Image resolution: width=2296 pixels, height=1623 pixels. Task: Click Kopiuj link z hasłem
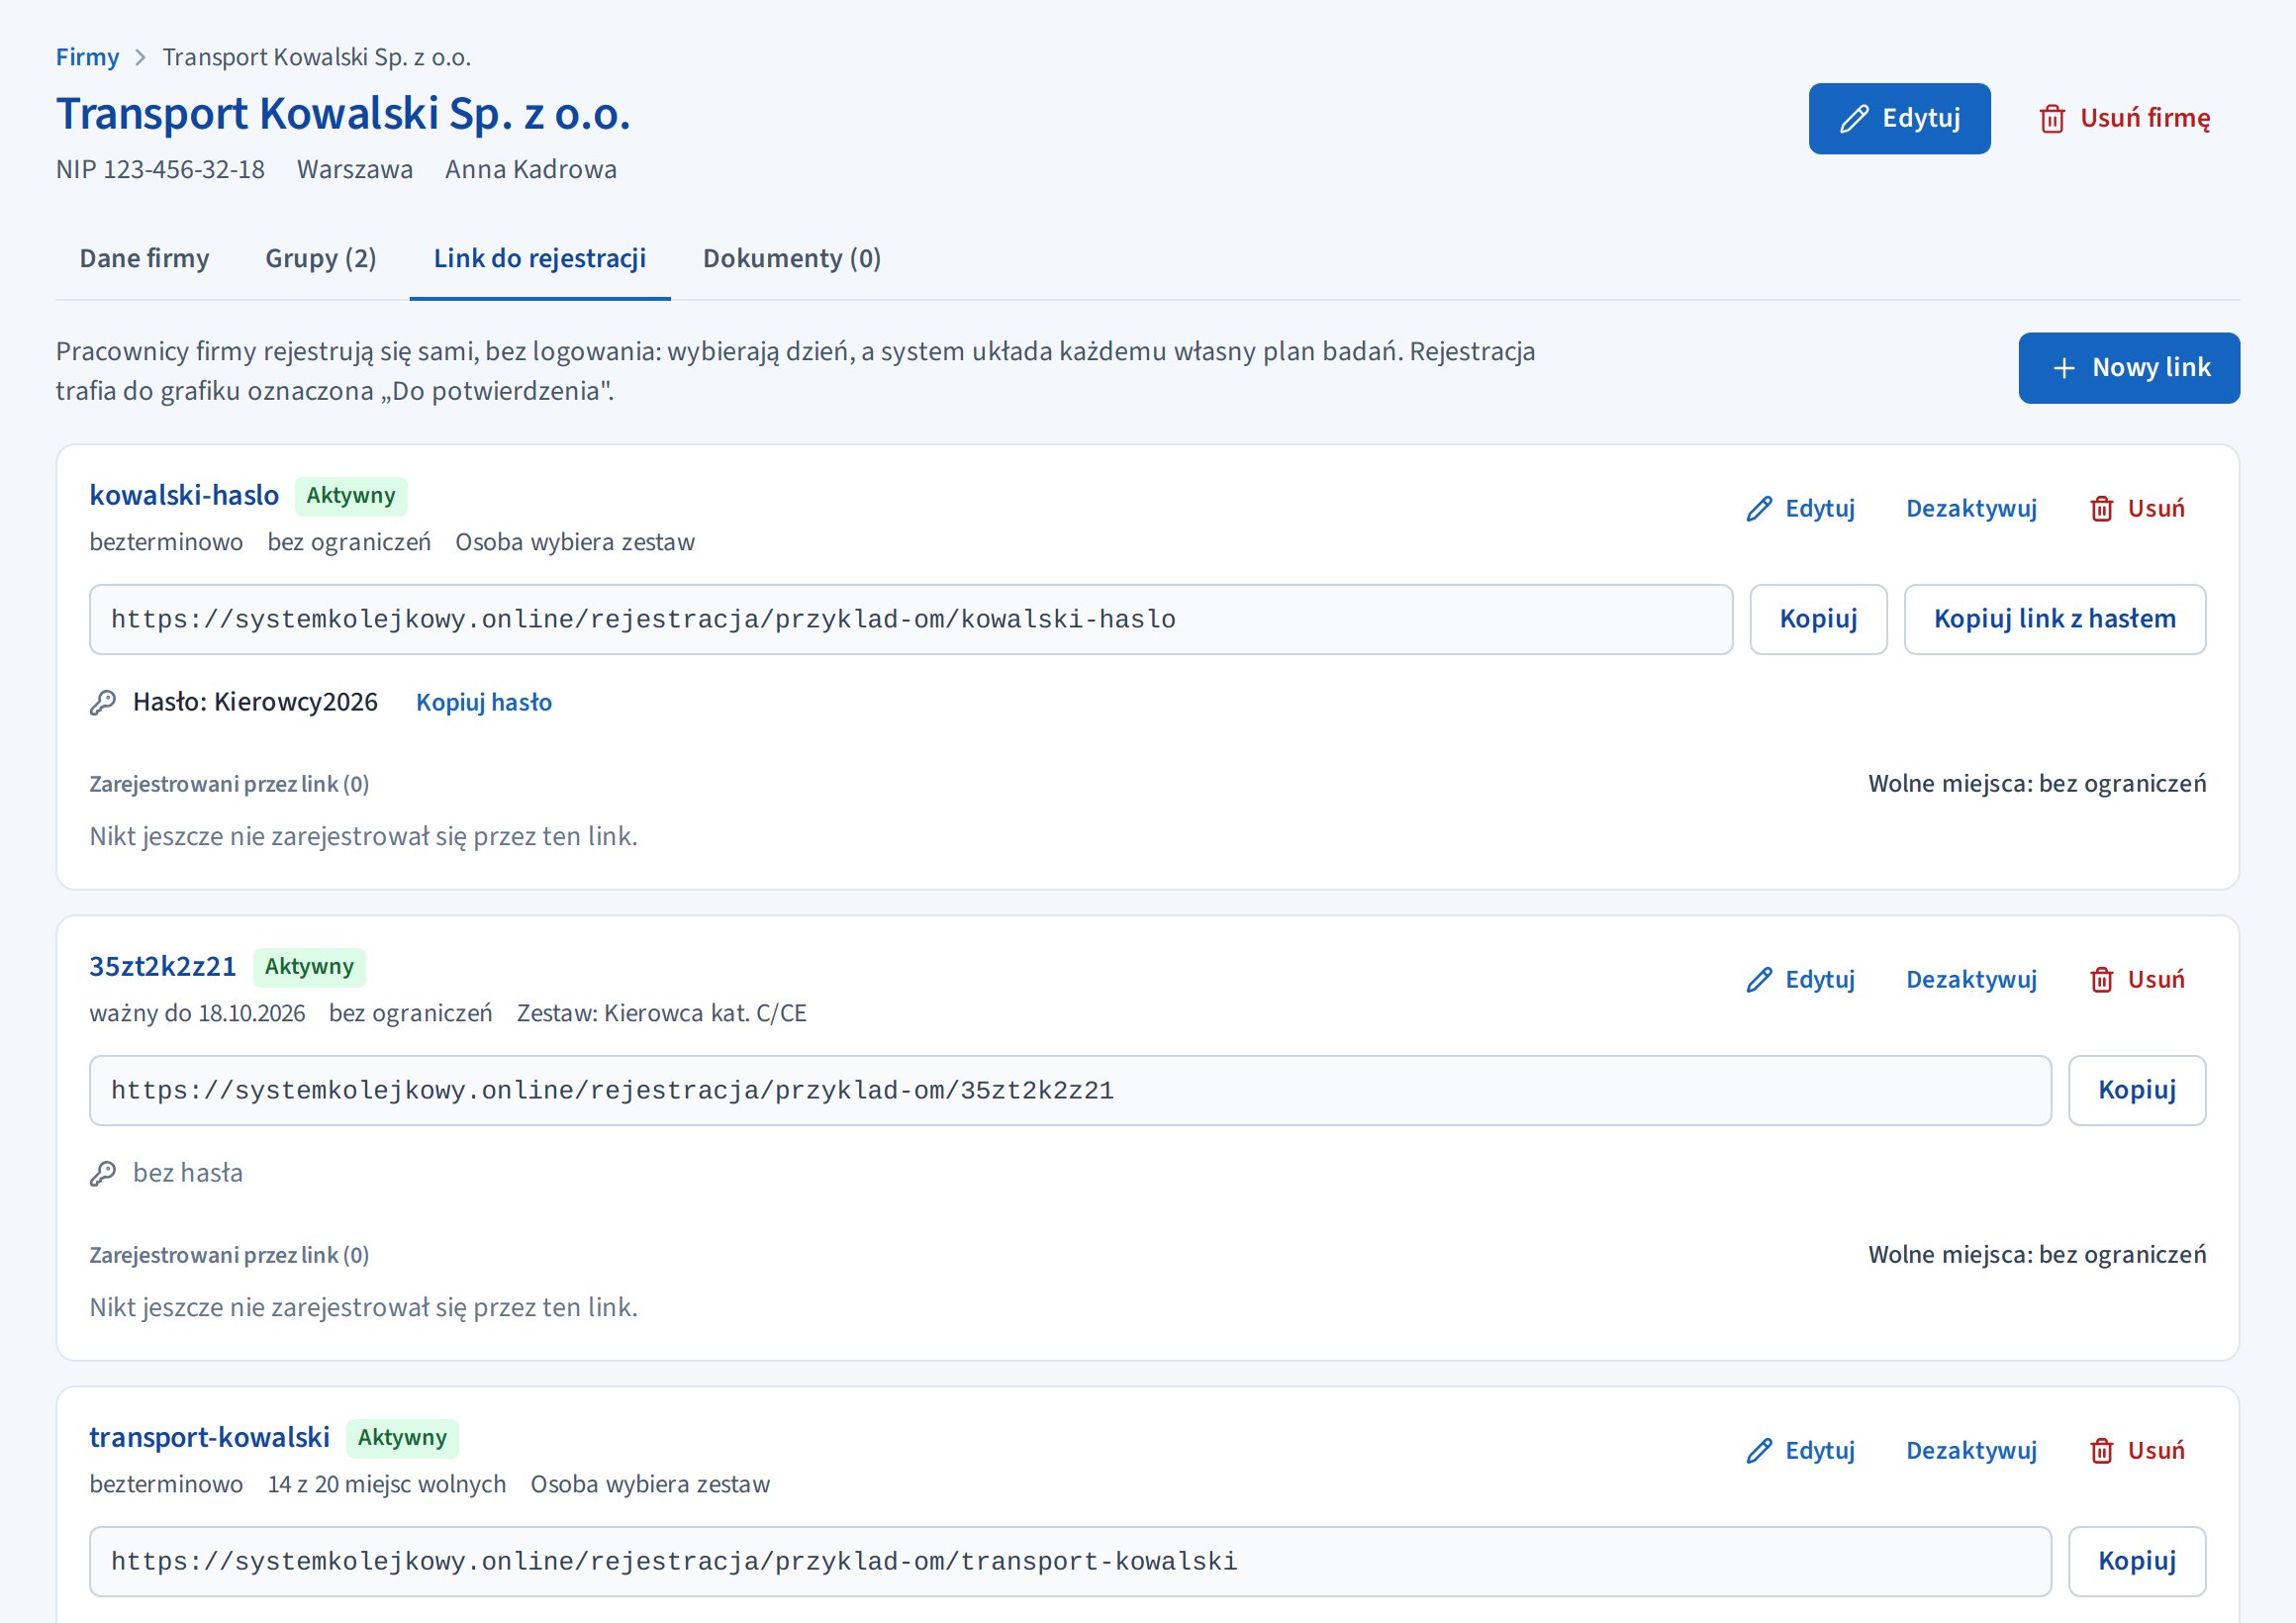(2054, 620)
